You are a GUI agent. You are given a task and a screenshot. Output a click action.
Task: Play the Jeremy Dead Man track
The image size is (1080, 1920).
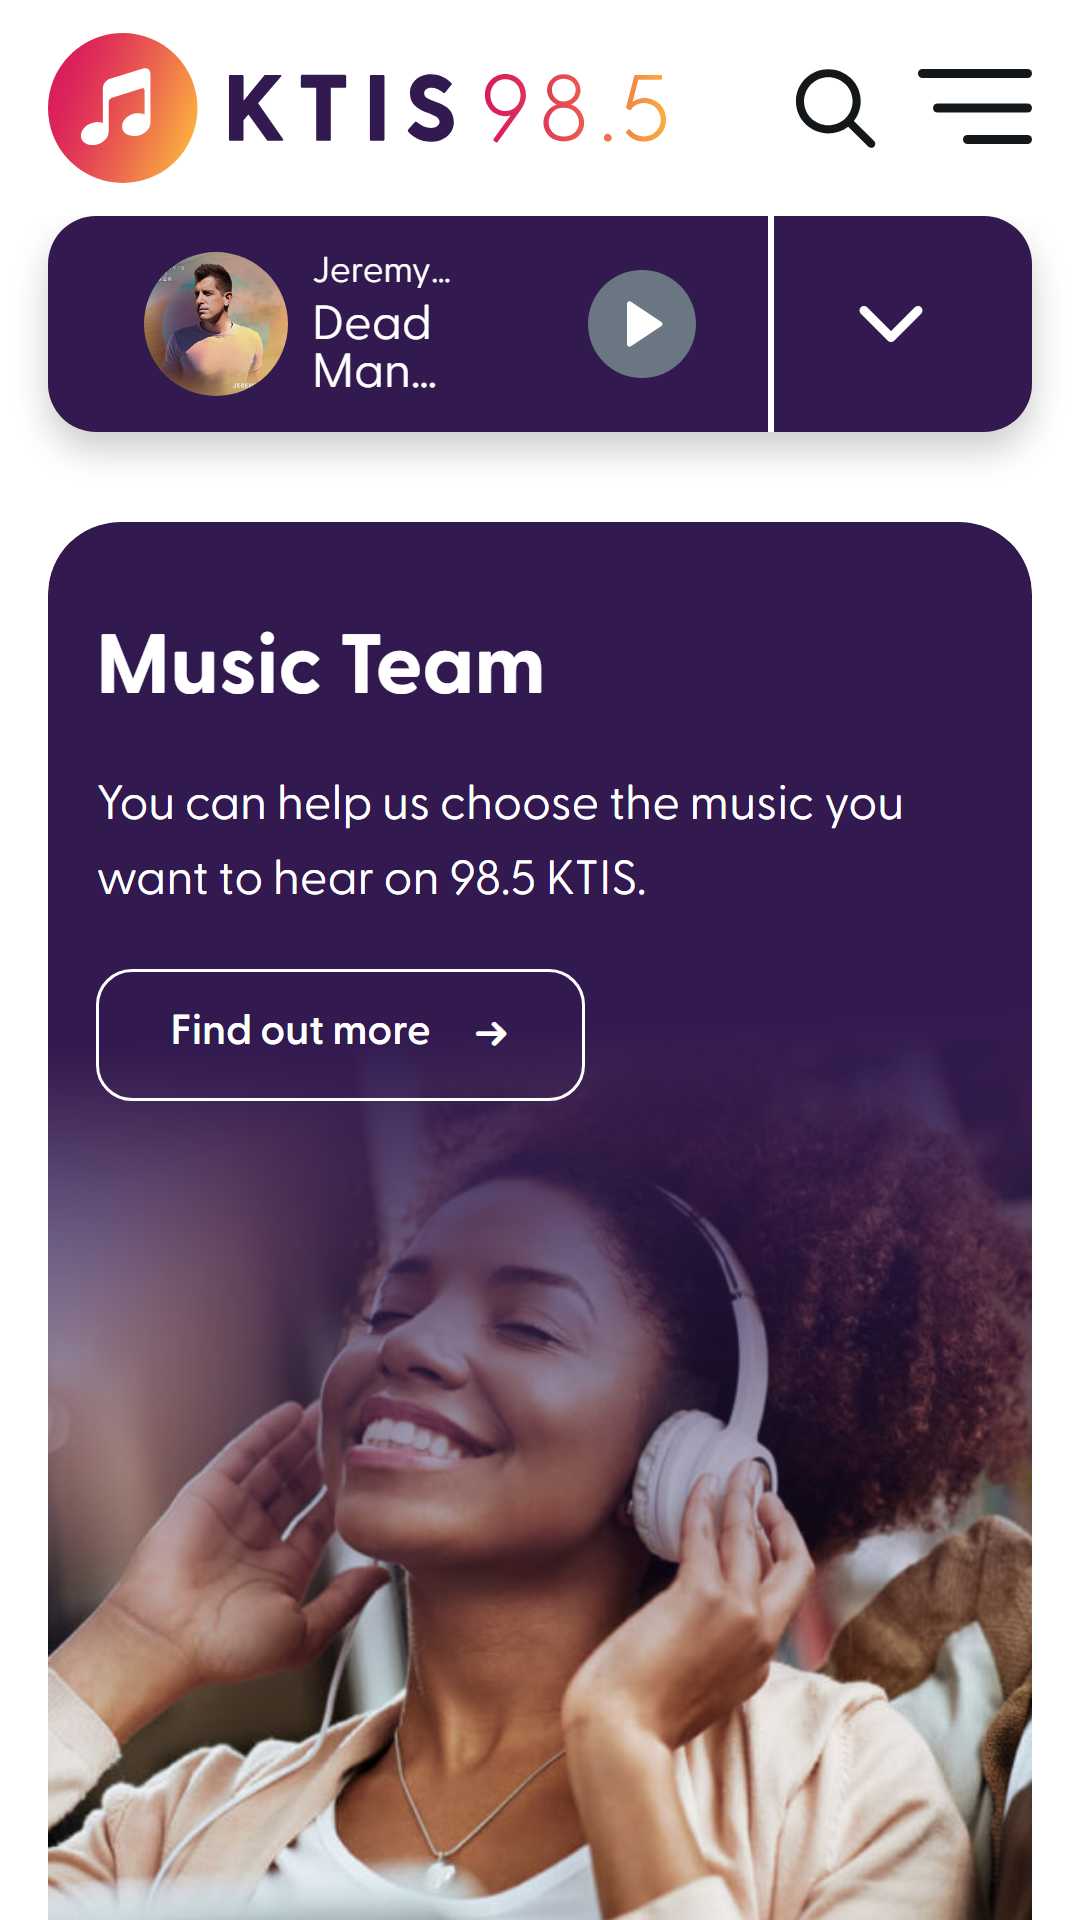[x=642, y=324]
